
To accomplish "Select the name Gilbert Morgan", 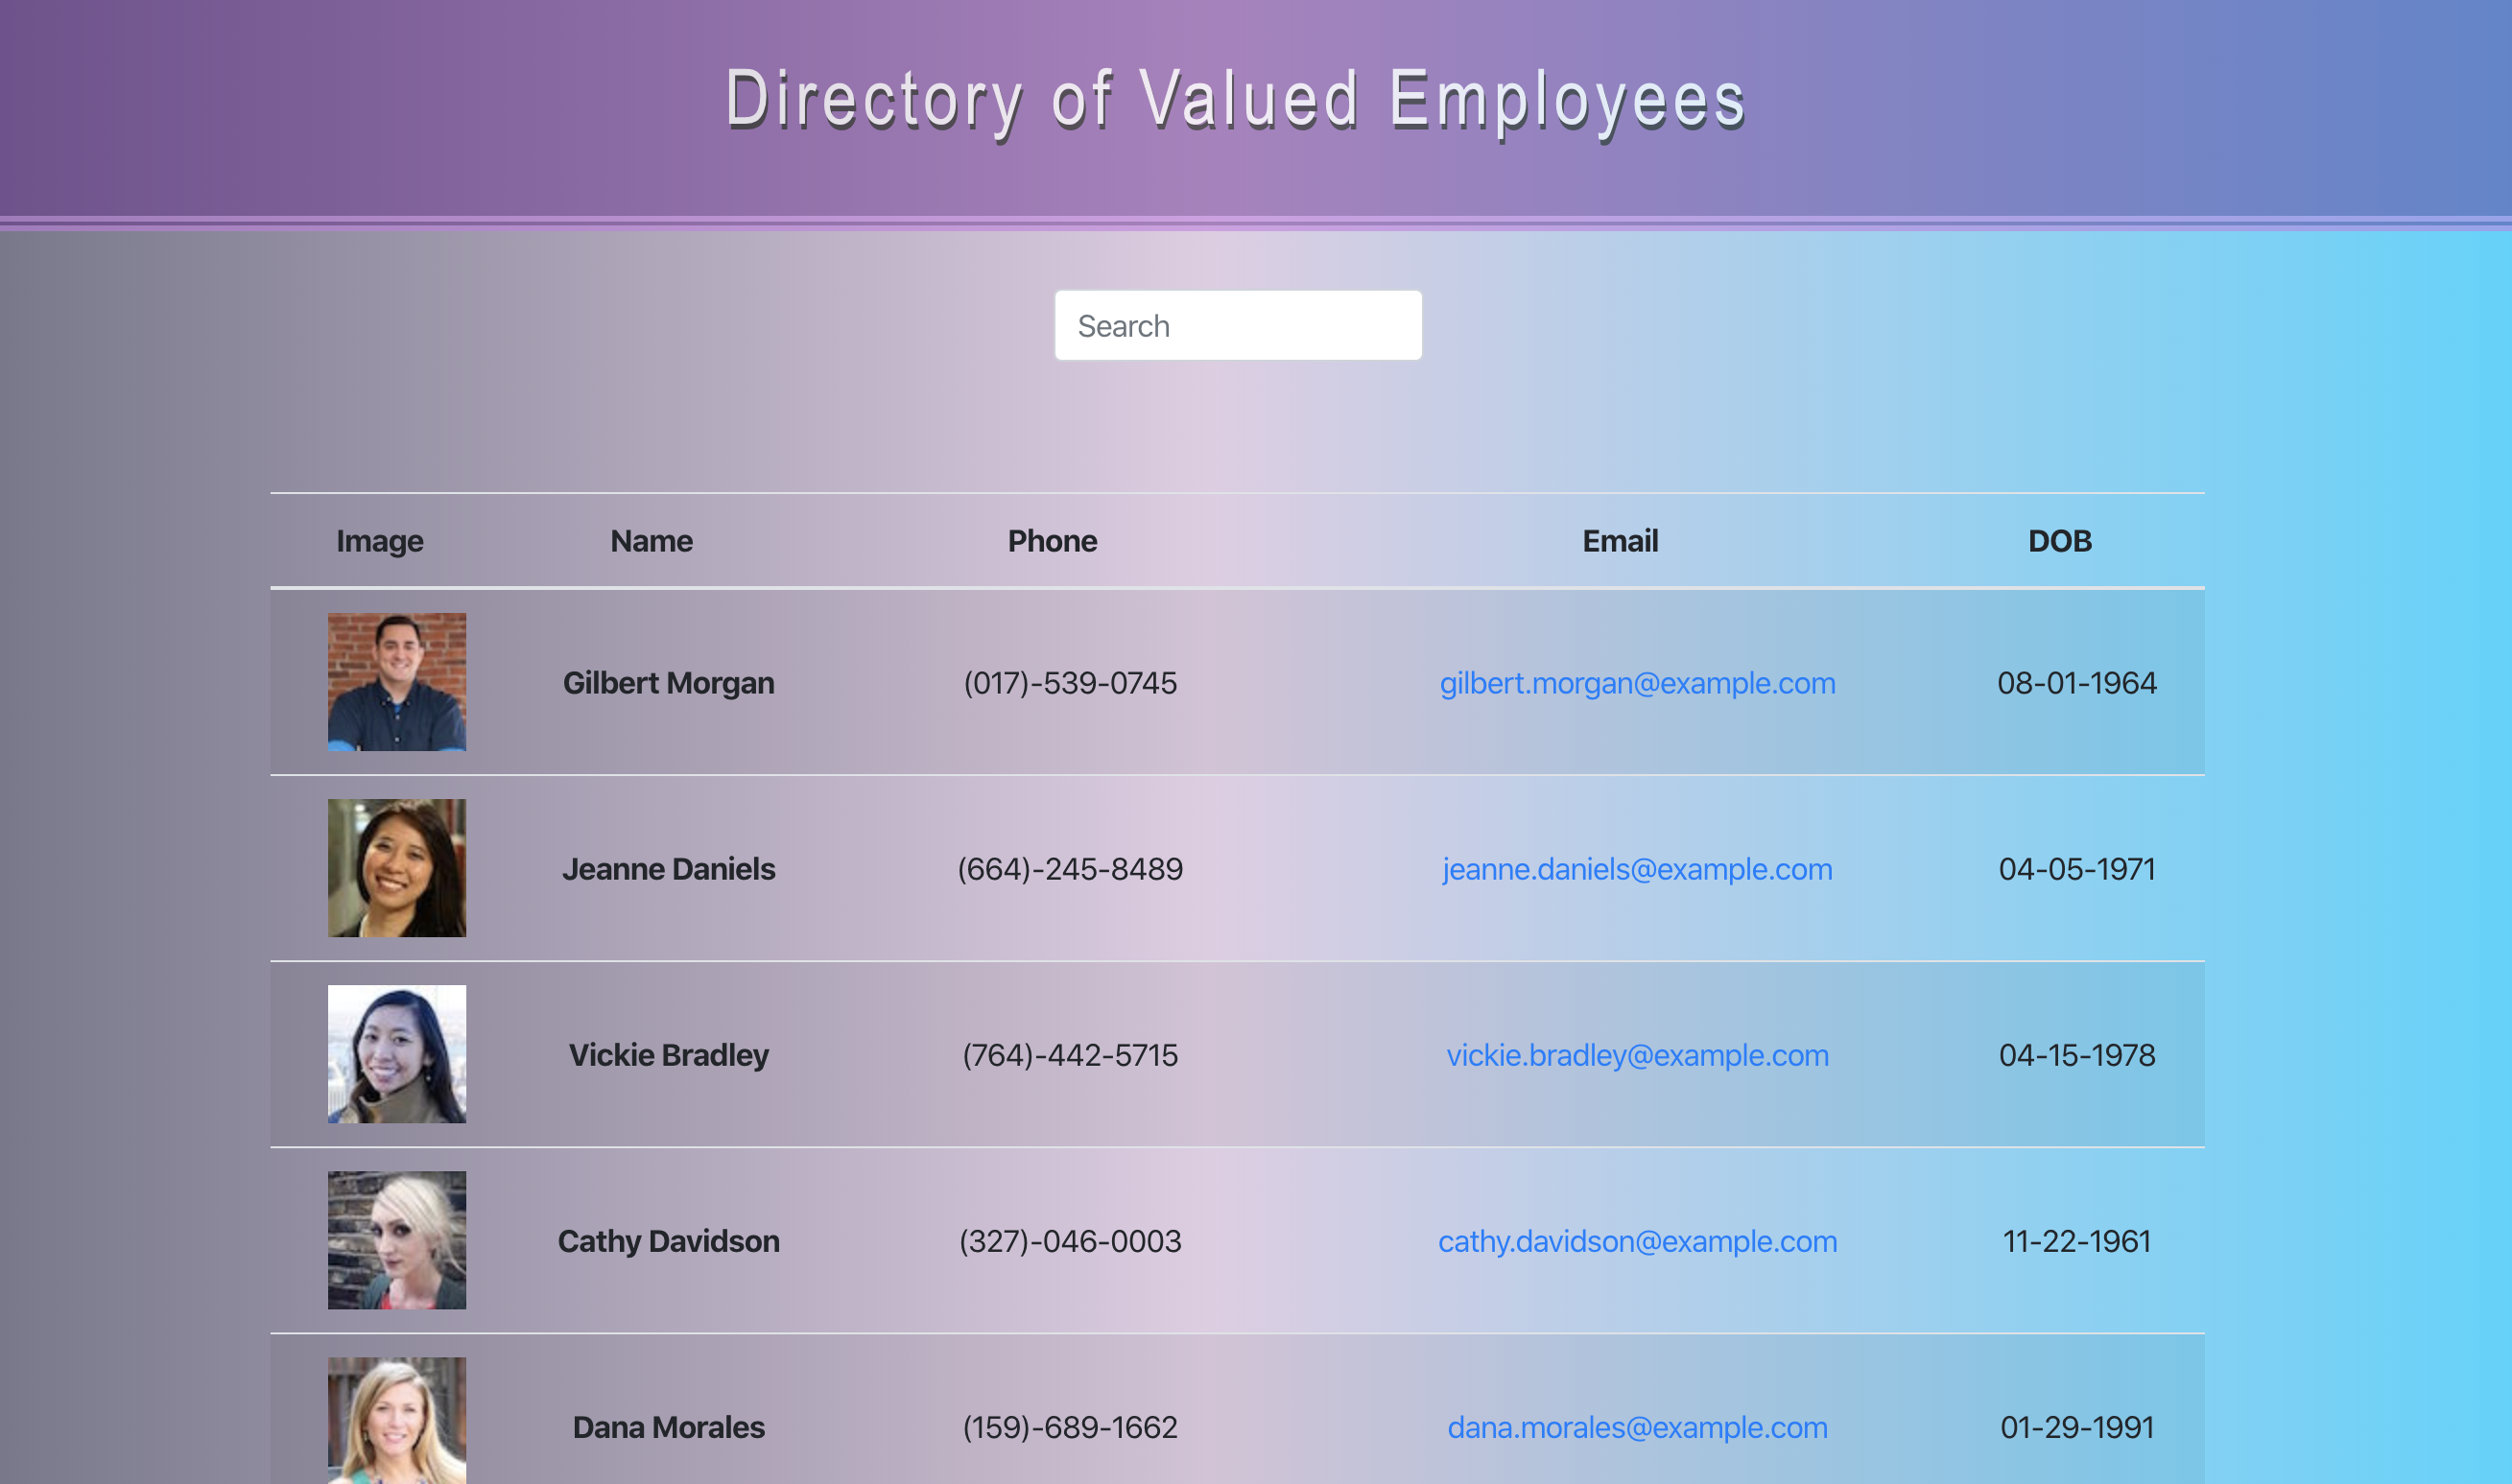I will [x=669, y=683].
